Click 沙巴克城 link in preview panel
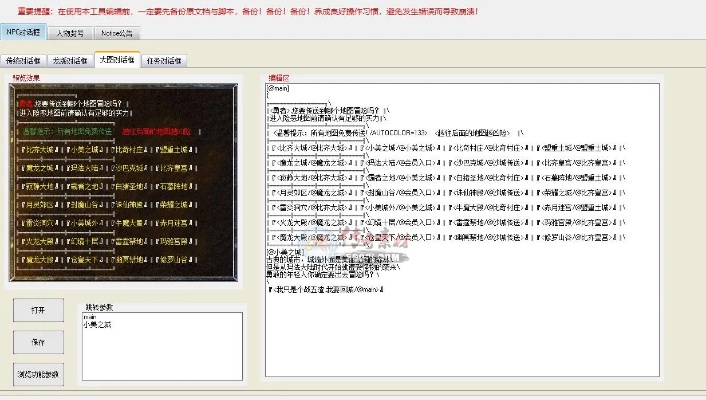706x400 pixels. (x=130, y=168)
